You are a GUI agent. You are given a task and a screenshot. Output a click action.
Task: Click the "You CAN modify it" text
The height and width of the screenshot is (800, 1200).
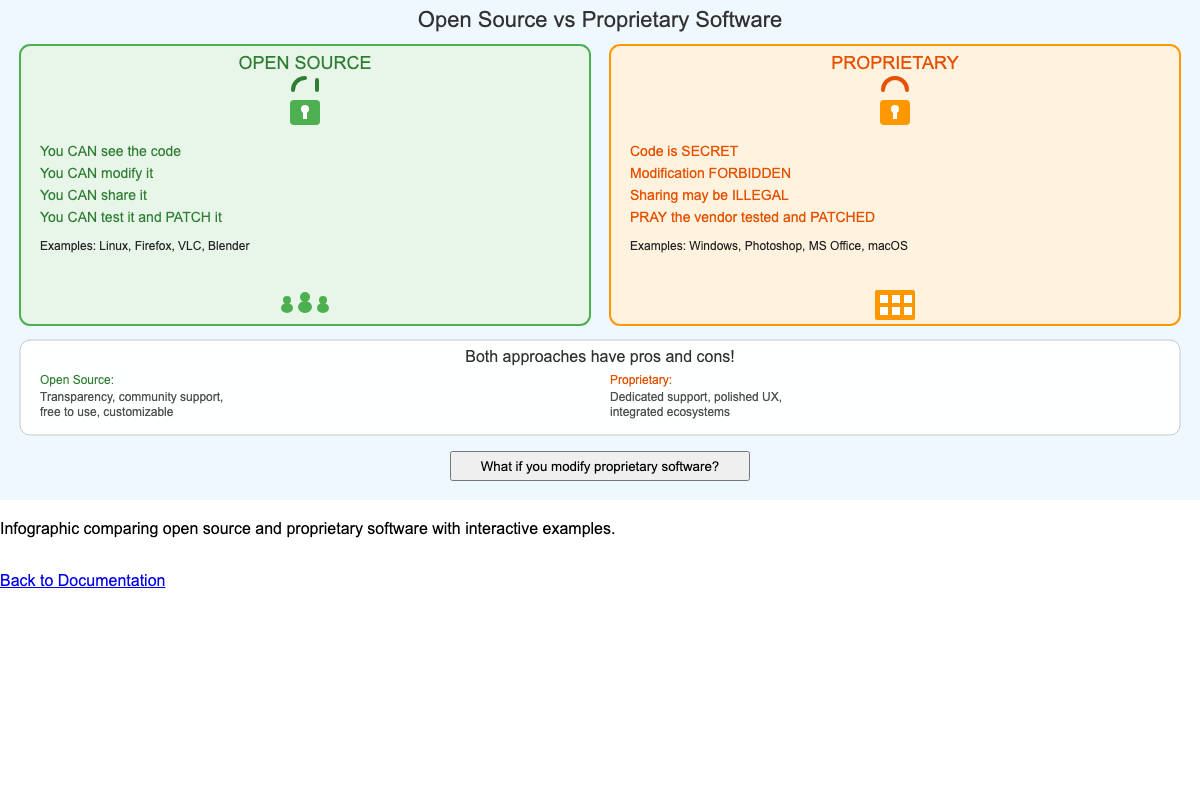(x=96, y=173)
